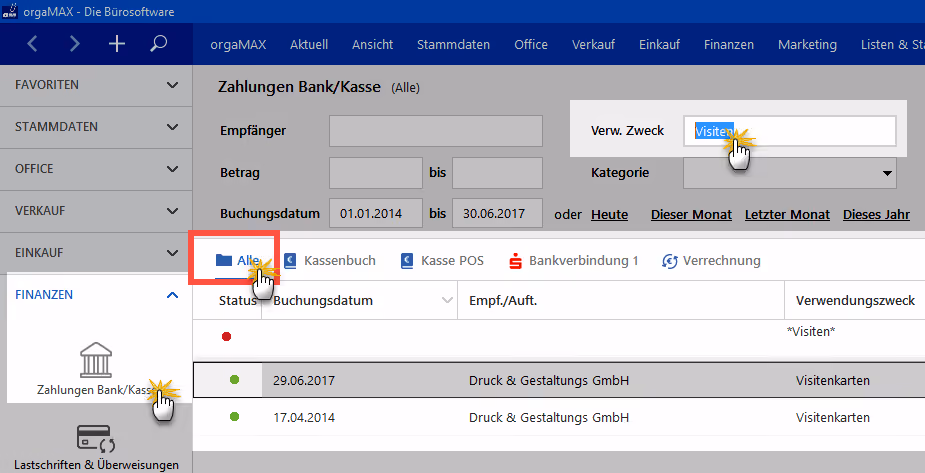Open the Einkauf menu

[660, 44]
